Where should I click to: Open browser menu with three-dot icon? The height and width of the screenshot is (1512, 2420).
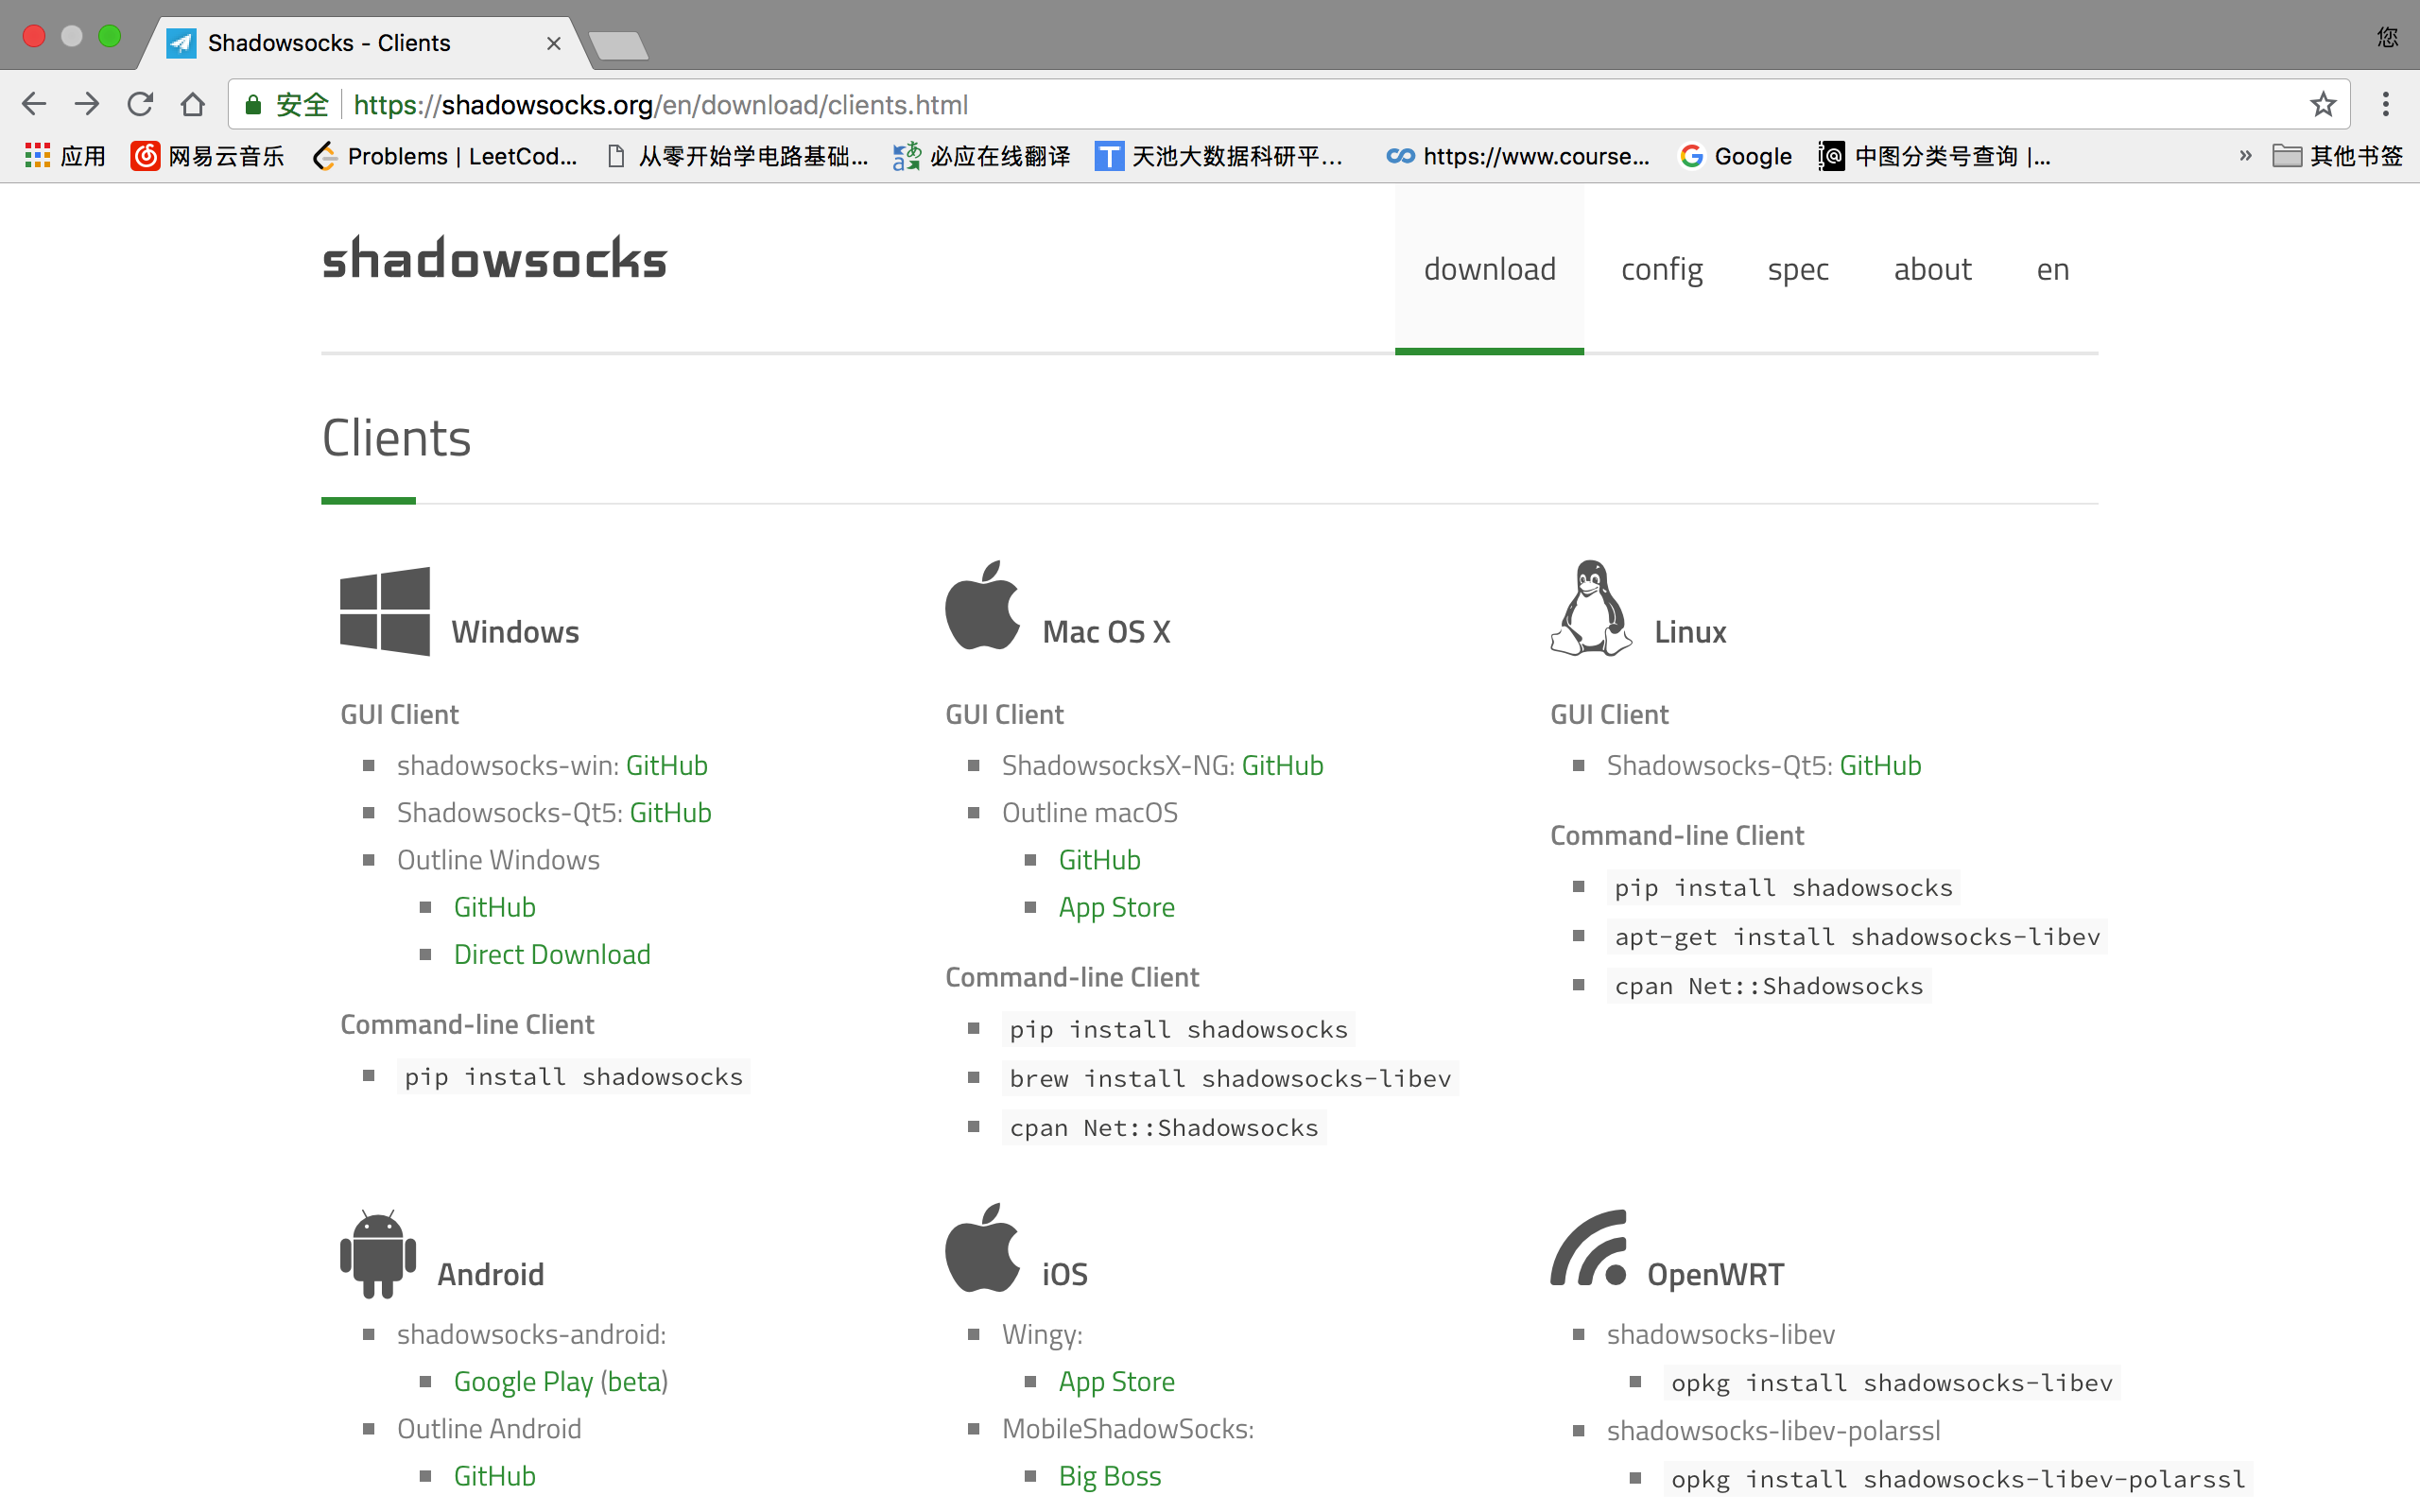tap(2391, 105)
